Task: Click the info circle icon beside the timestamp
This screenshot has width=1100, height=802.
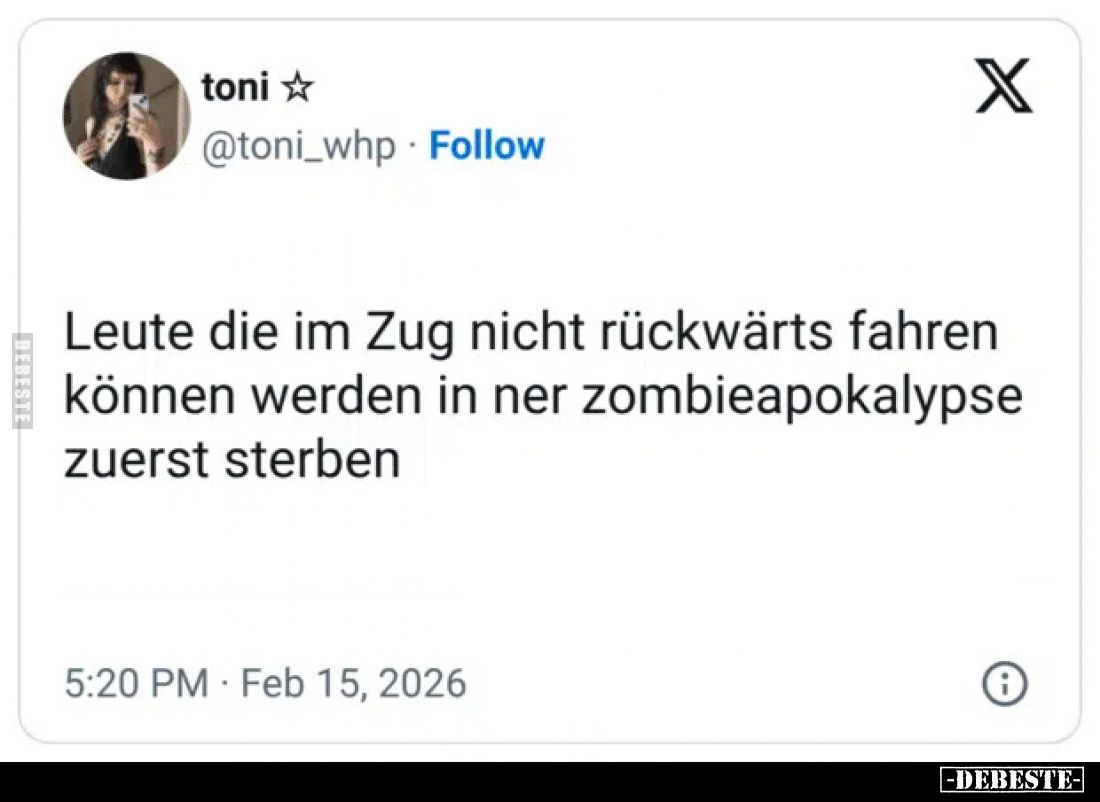Action: (x=1005, y=683)
